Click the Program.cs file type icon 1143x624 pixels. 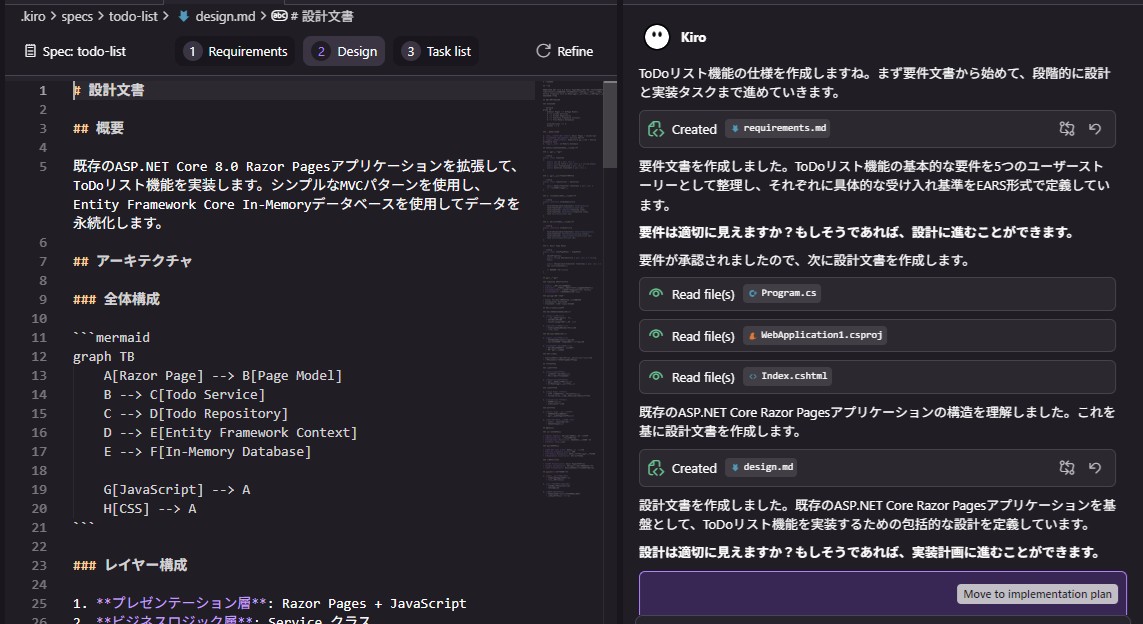pyautogui.click(x=753, y=294)
